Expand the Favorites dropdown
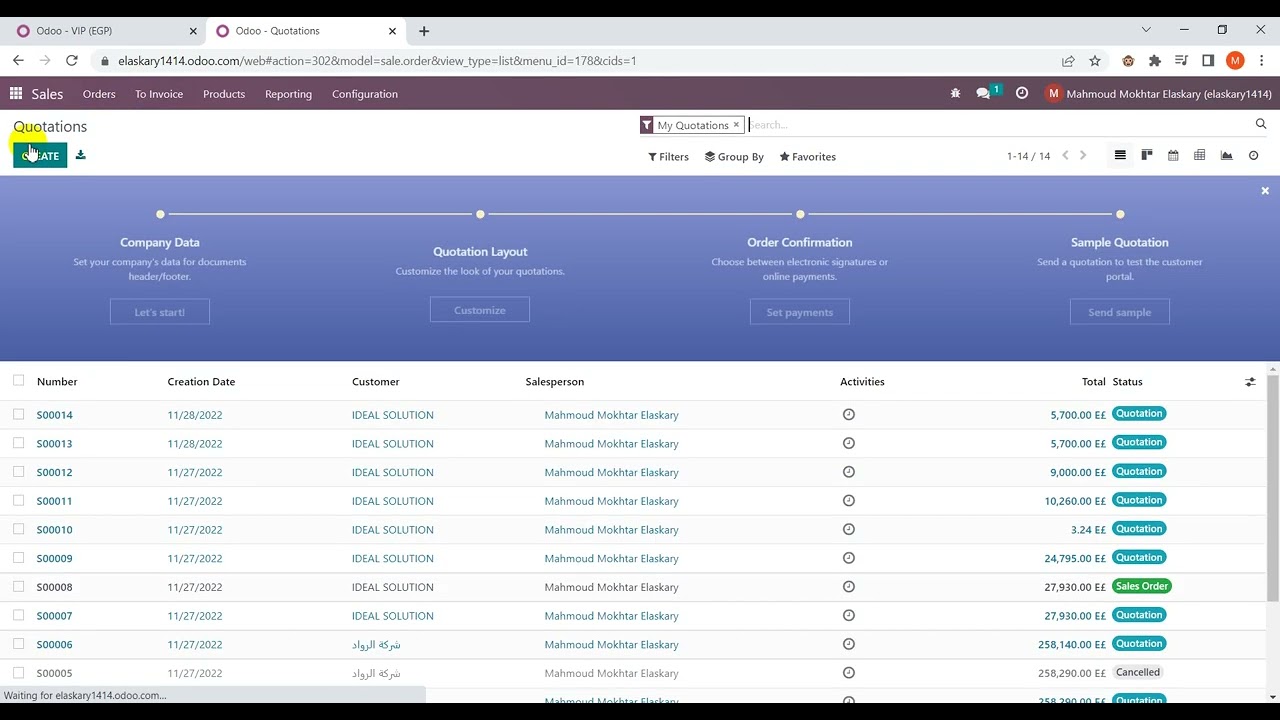The width and height of the screenshot is (1280, 720). (807, 157)
